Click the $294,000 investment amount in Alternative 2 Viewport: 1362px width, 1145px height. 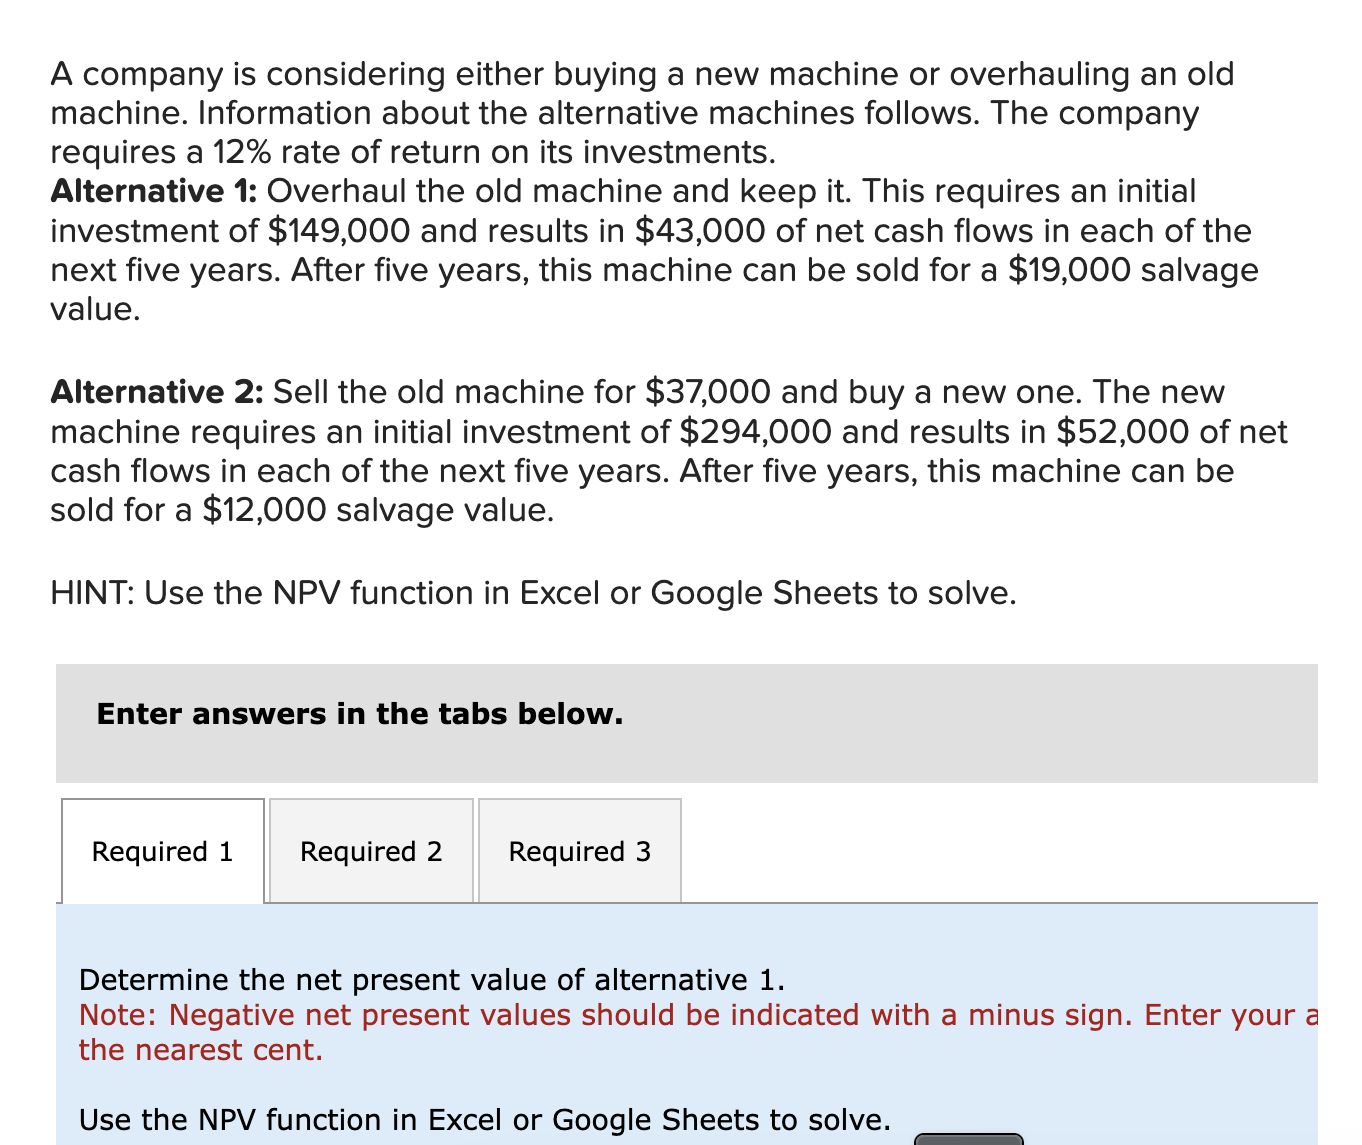(x=755, y=432)
